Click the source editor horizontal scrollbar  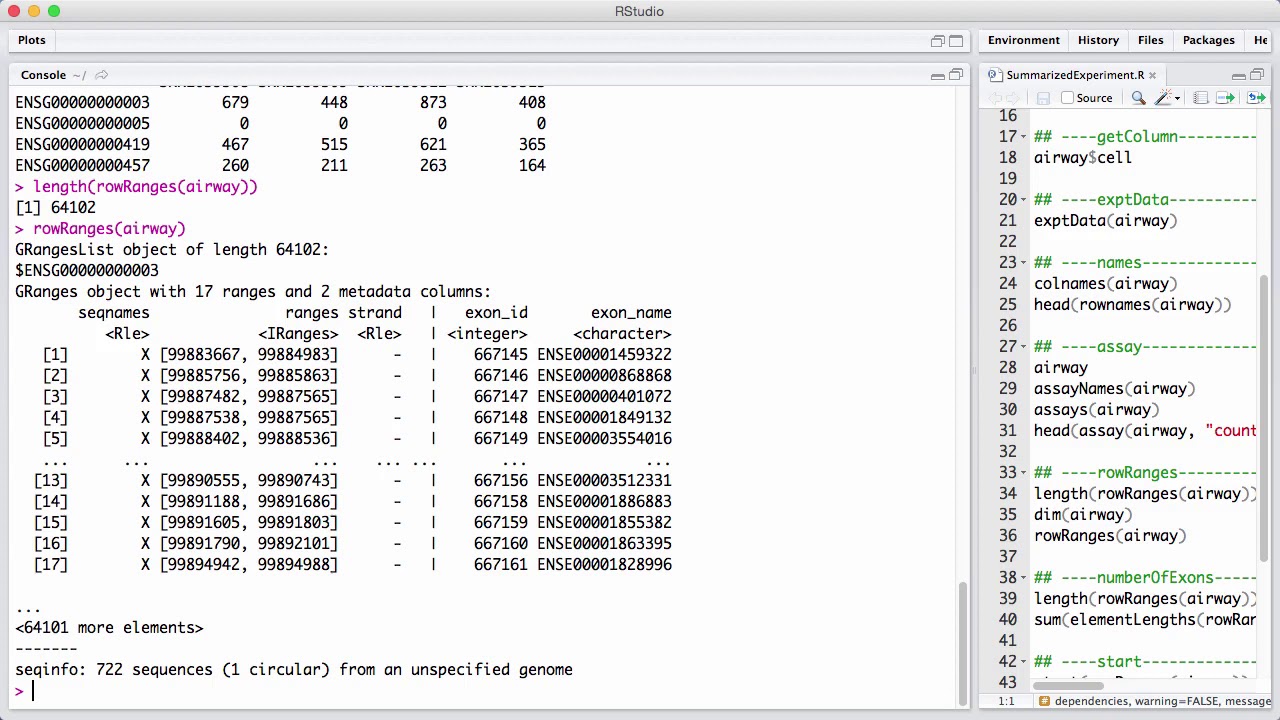coord(1067,685)
